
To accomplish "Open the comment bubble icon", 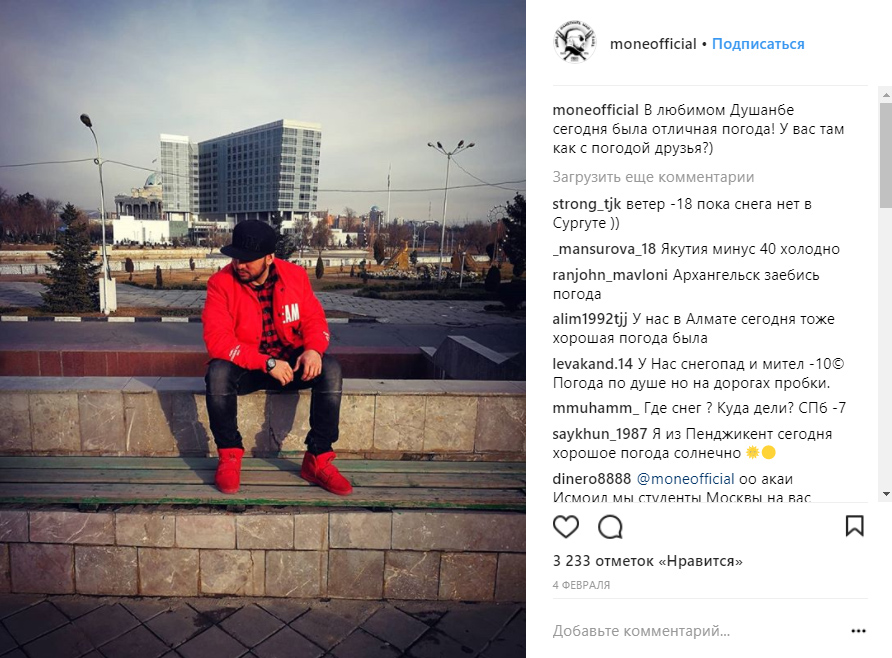I will (x=610, y=527).
